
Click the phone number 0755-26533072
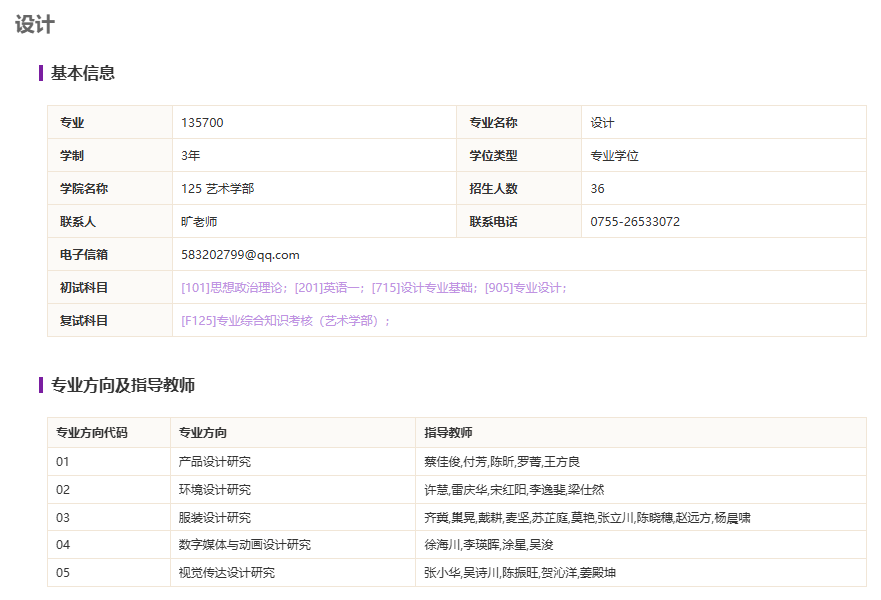(x=635, y=222)
